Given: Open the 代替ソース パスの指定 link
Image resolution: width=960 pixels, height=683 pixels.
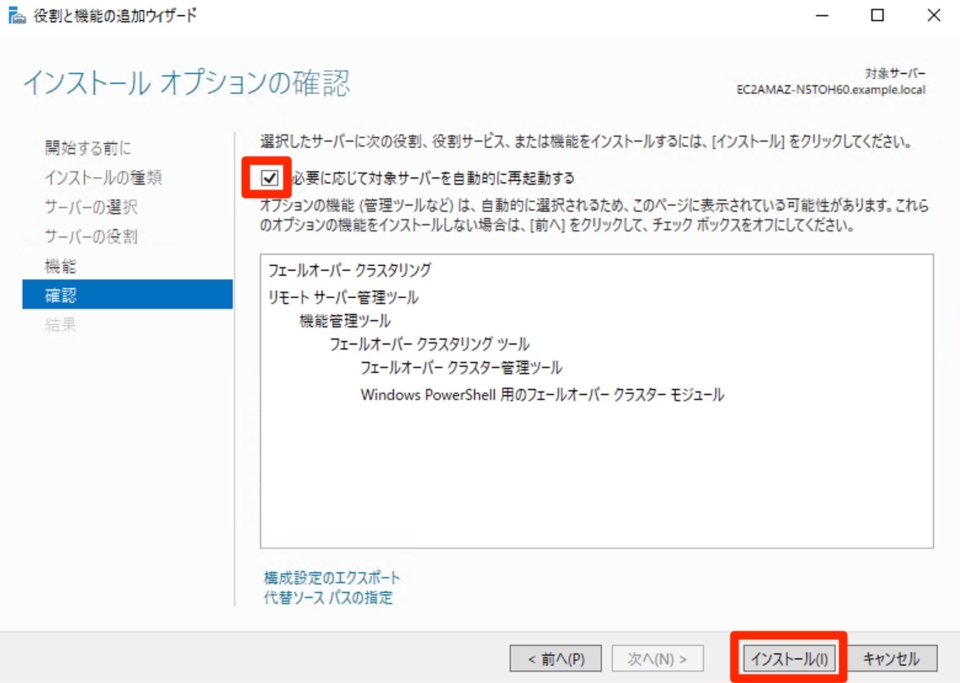Looking at the screenshot, I should pyautogui.click(x=328, y=597).
